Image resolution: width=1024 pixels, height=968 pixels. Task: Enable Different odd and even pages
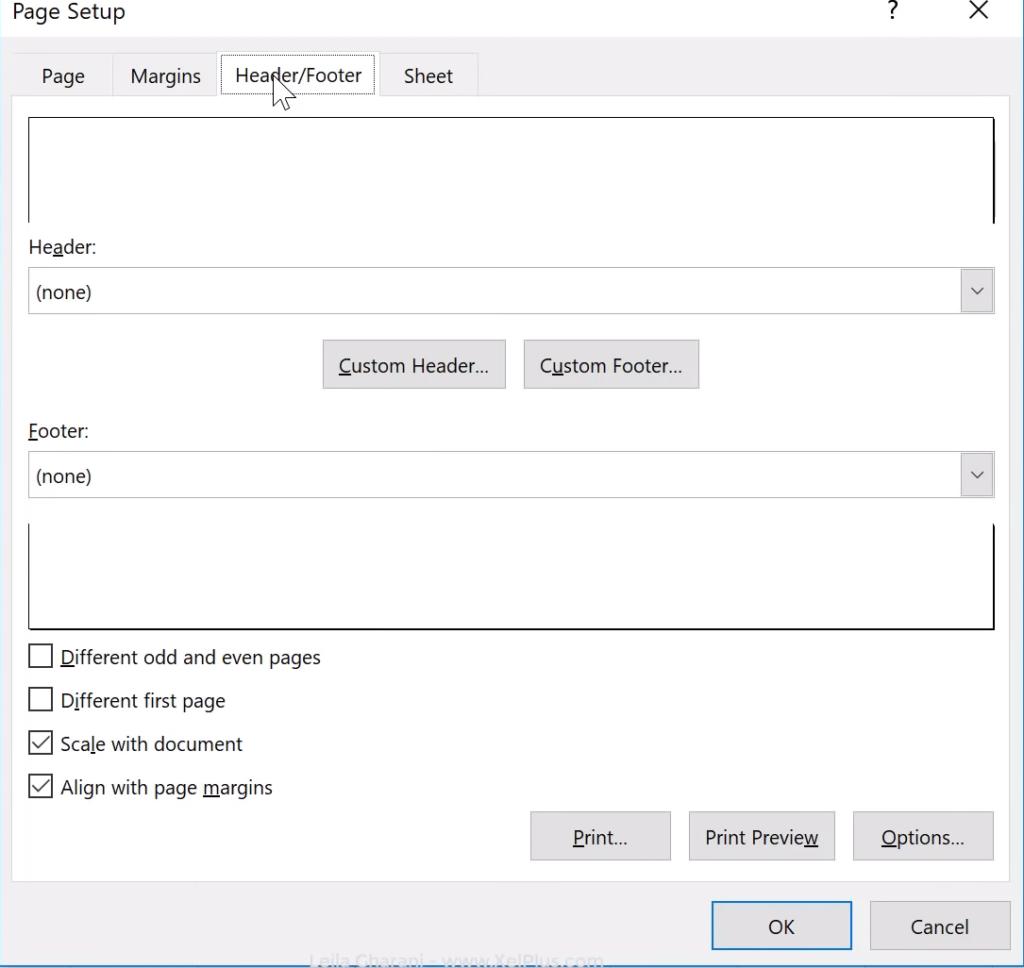click(x=40, y=656)
